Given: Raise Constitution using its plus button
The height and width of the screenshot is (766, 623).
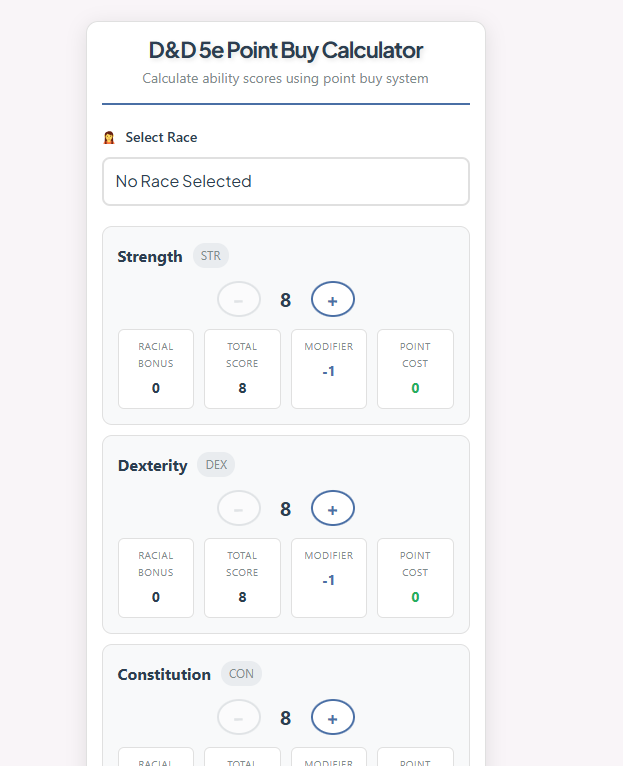Looking at the screenshot, I should coord(333,717).
